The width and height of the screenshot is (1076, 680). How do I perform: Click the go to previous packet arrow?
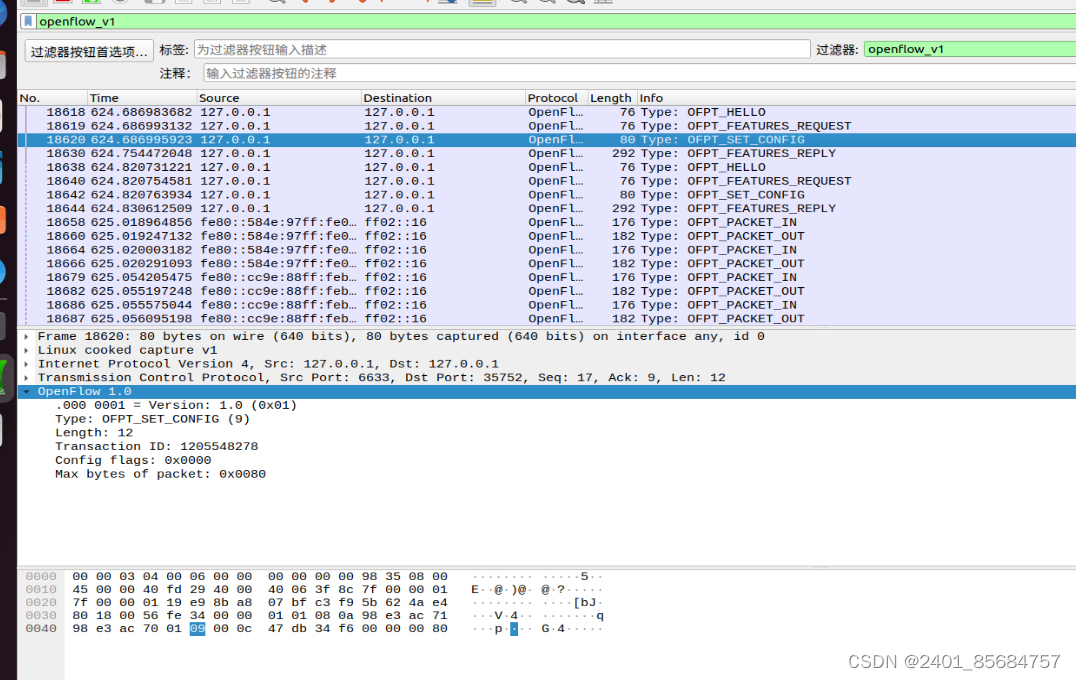click(305, 3)
